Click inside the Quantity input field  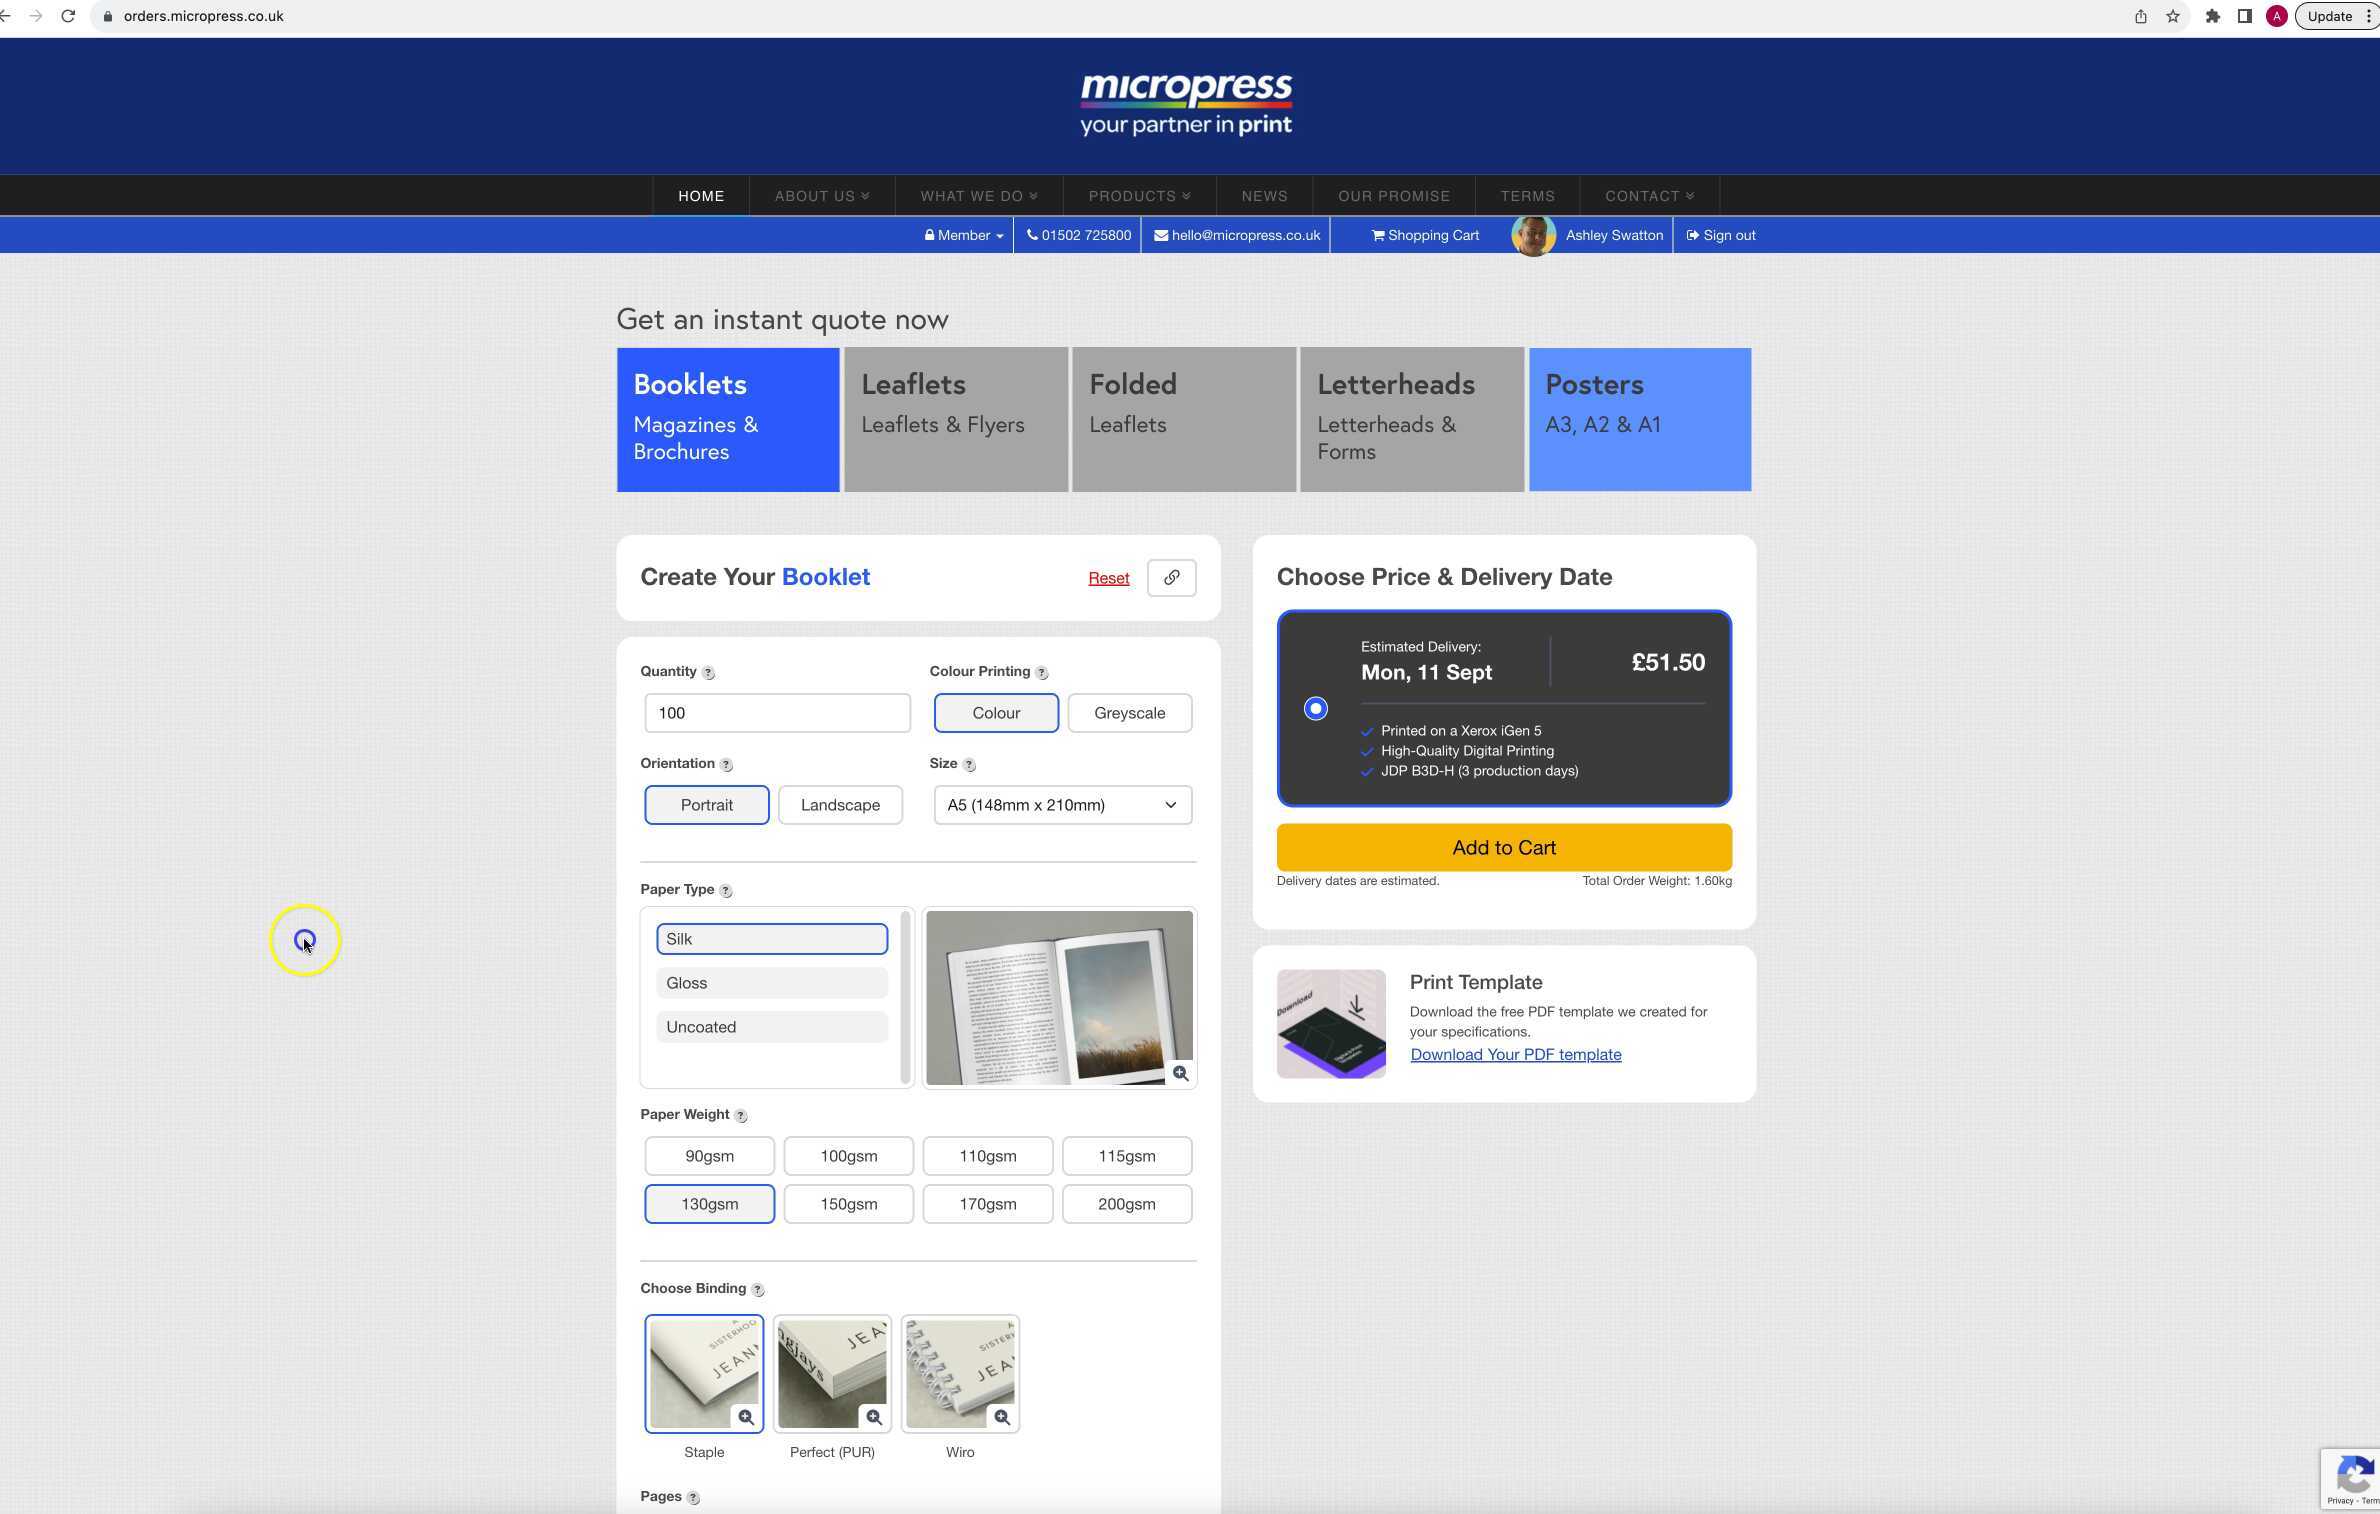click(x=777, y=713)
